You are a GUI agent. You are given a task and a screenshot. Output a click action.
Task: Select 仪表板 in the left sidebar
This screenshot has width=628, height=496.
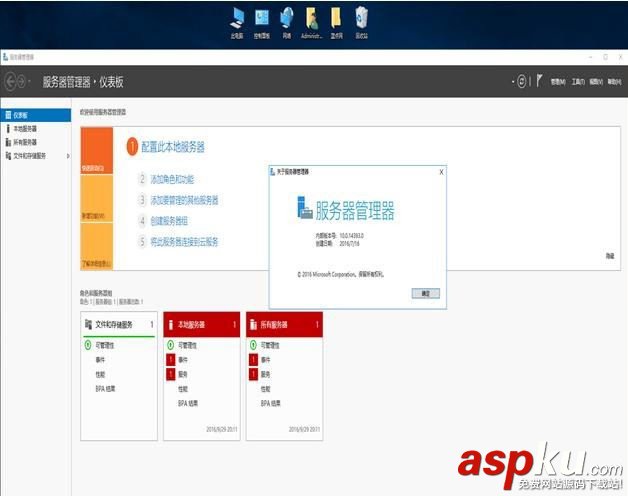(36, 115)
